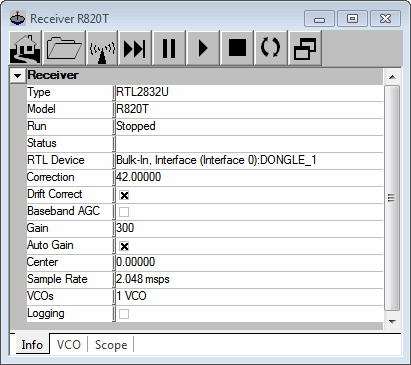Image resolution: width=411 pixels, height=365 pixels.
Task: Switch to the Info tab
Action: click(x=32, y=344)
